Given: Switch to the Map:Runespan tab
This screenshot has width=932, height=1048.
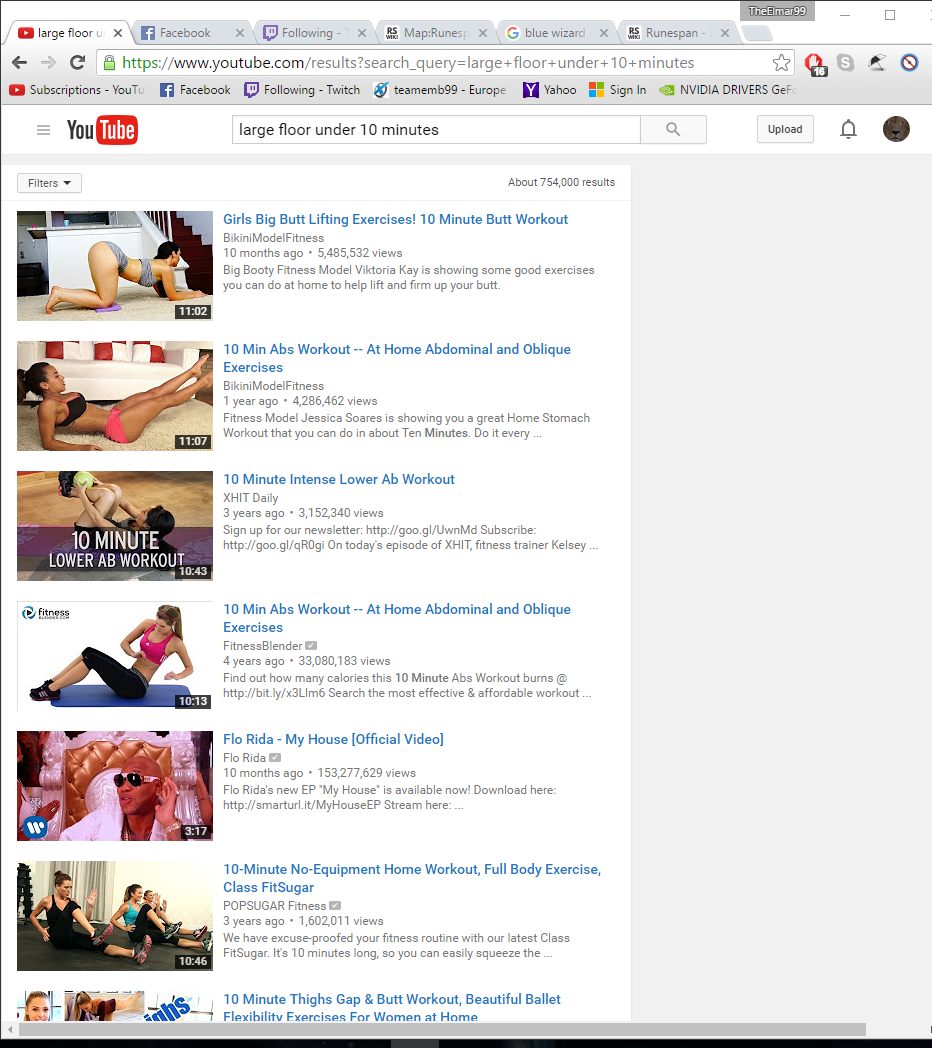Looking at the screenshot, I should tap(428, 33).
